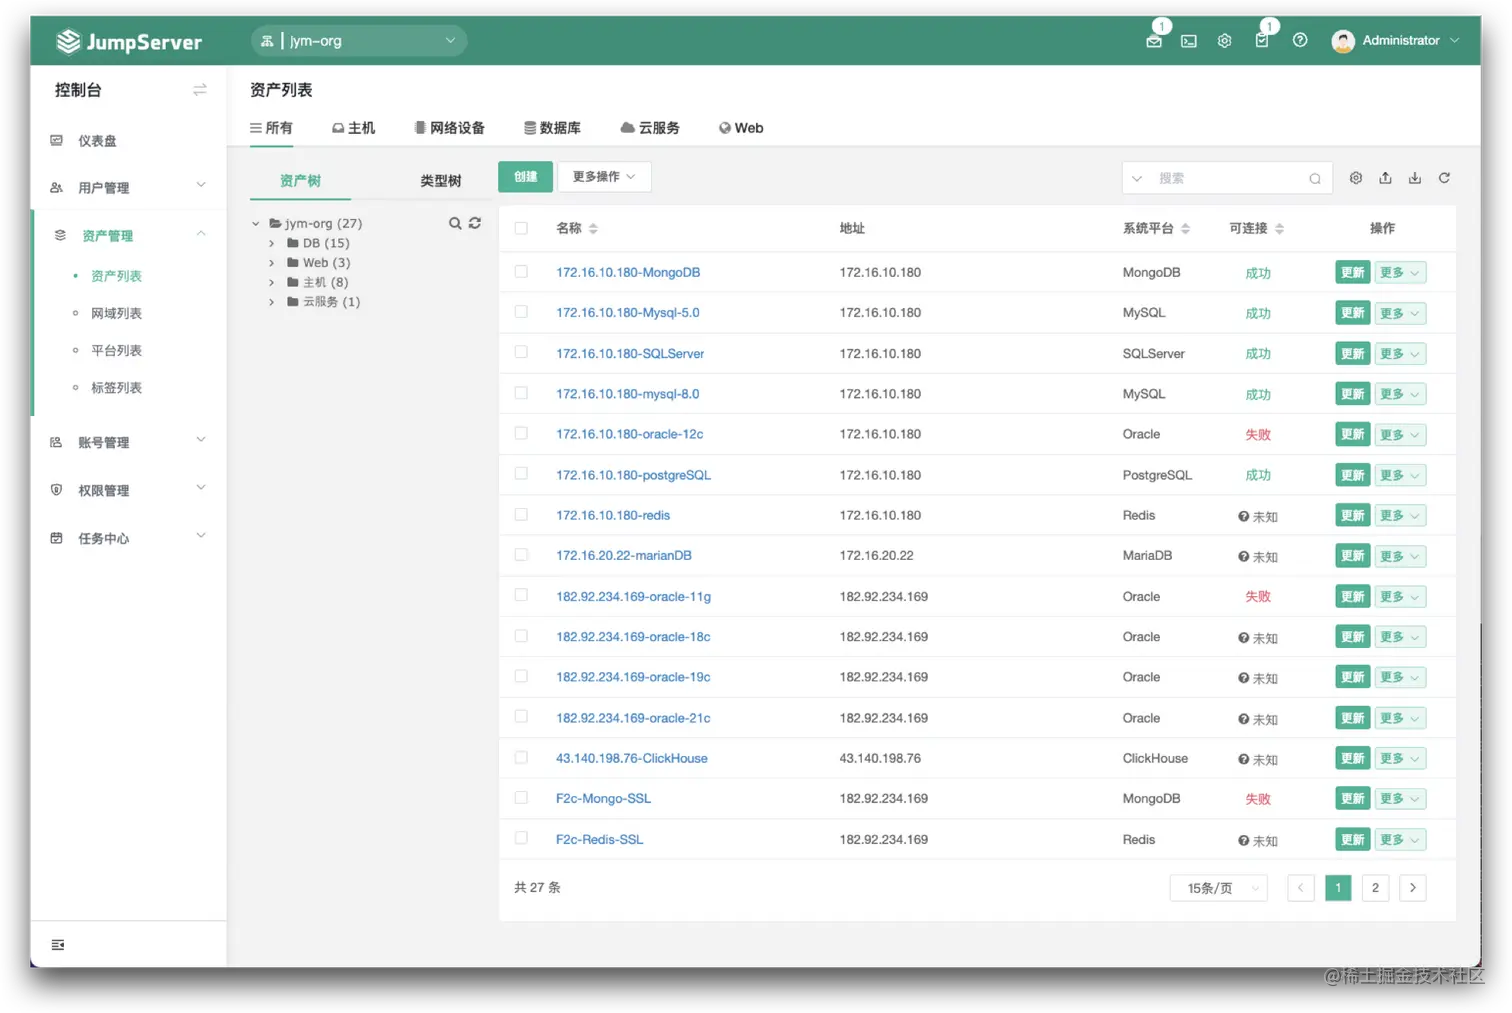This screenshot has width=1512, height=1013.
Task: Switch to the 类型树 tab
Action: [441, 181]
